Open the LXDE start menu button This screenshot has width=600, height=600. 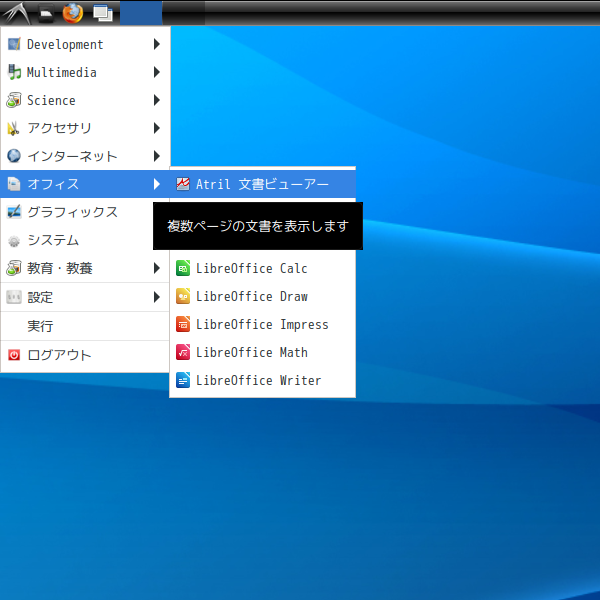coord(16,13)
